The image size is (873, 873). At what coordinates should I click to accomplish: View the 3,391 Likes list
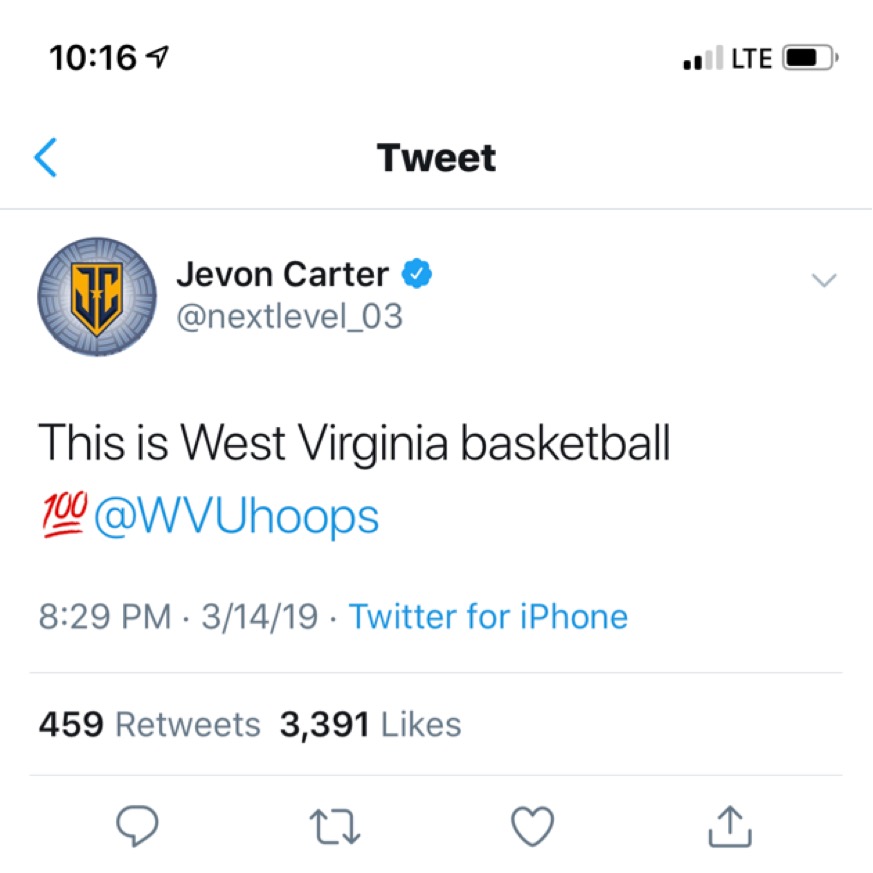click(370, 724)
